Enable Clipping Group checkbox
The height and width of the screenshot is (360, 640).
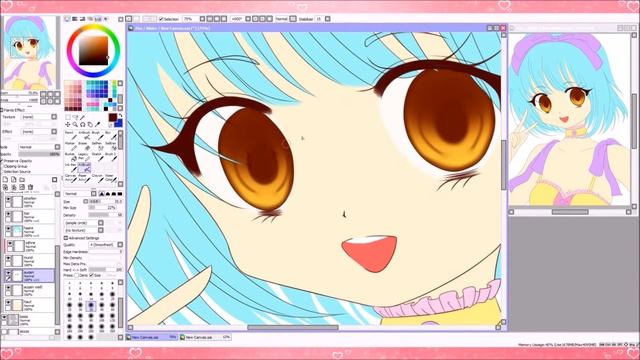click(2, 166)
